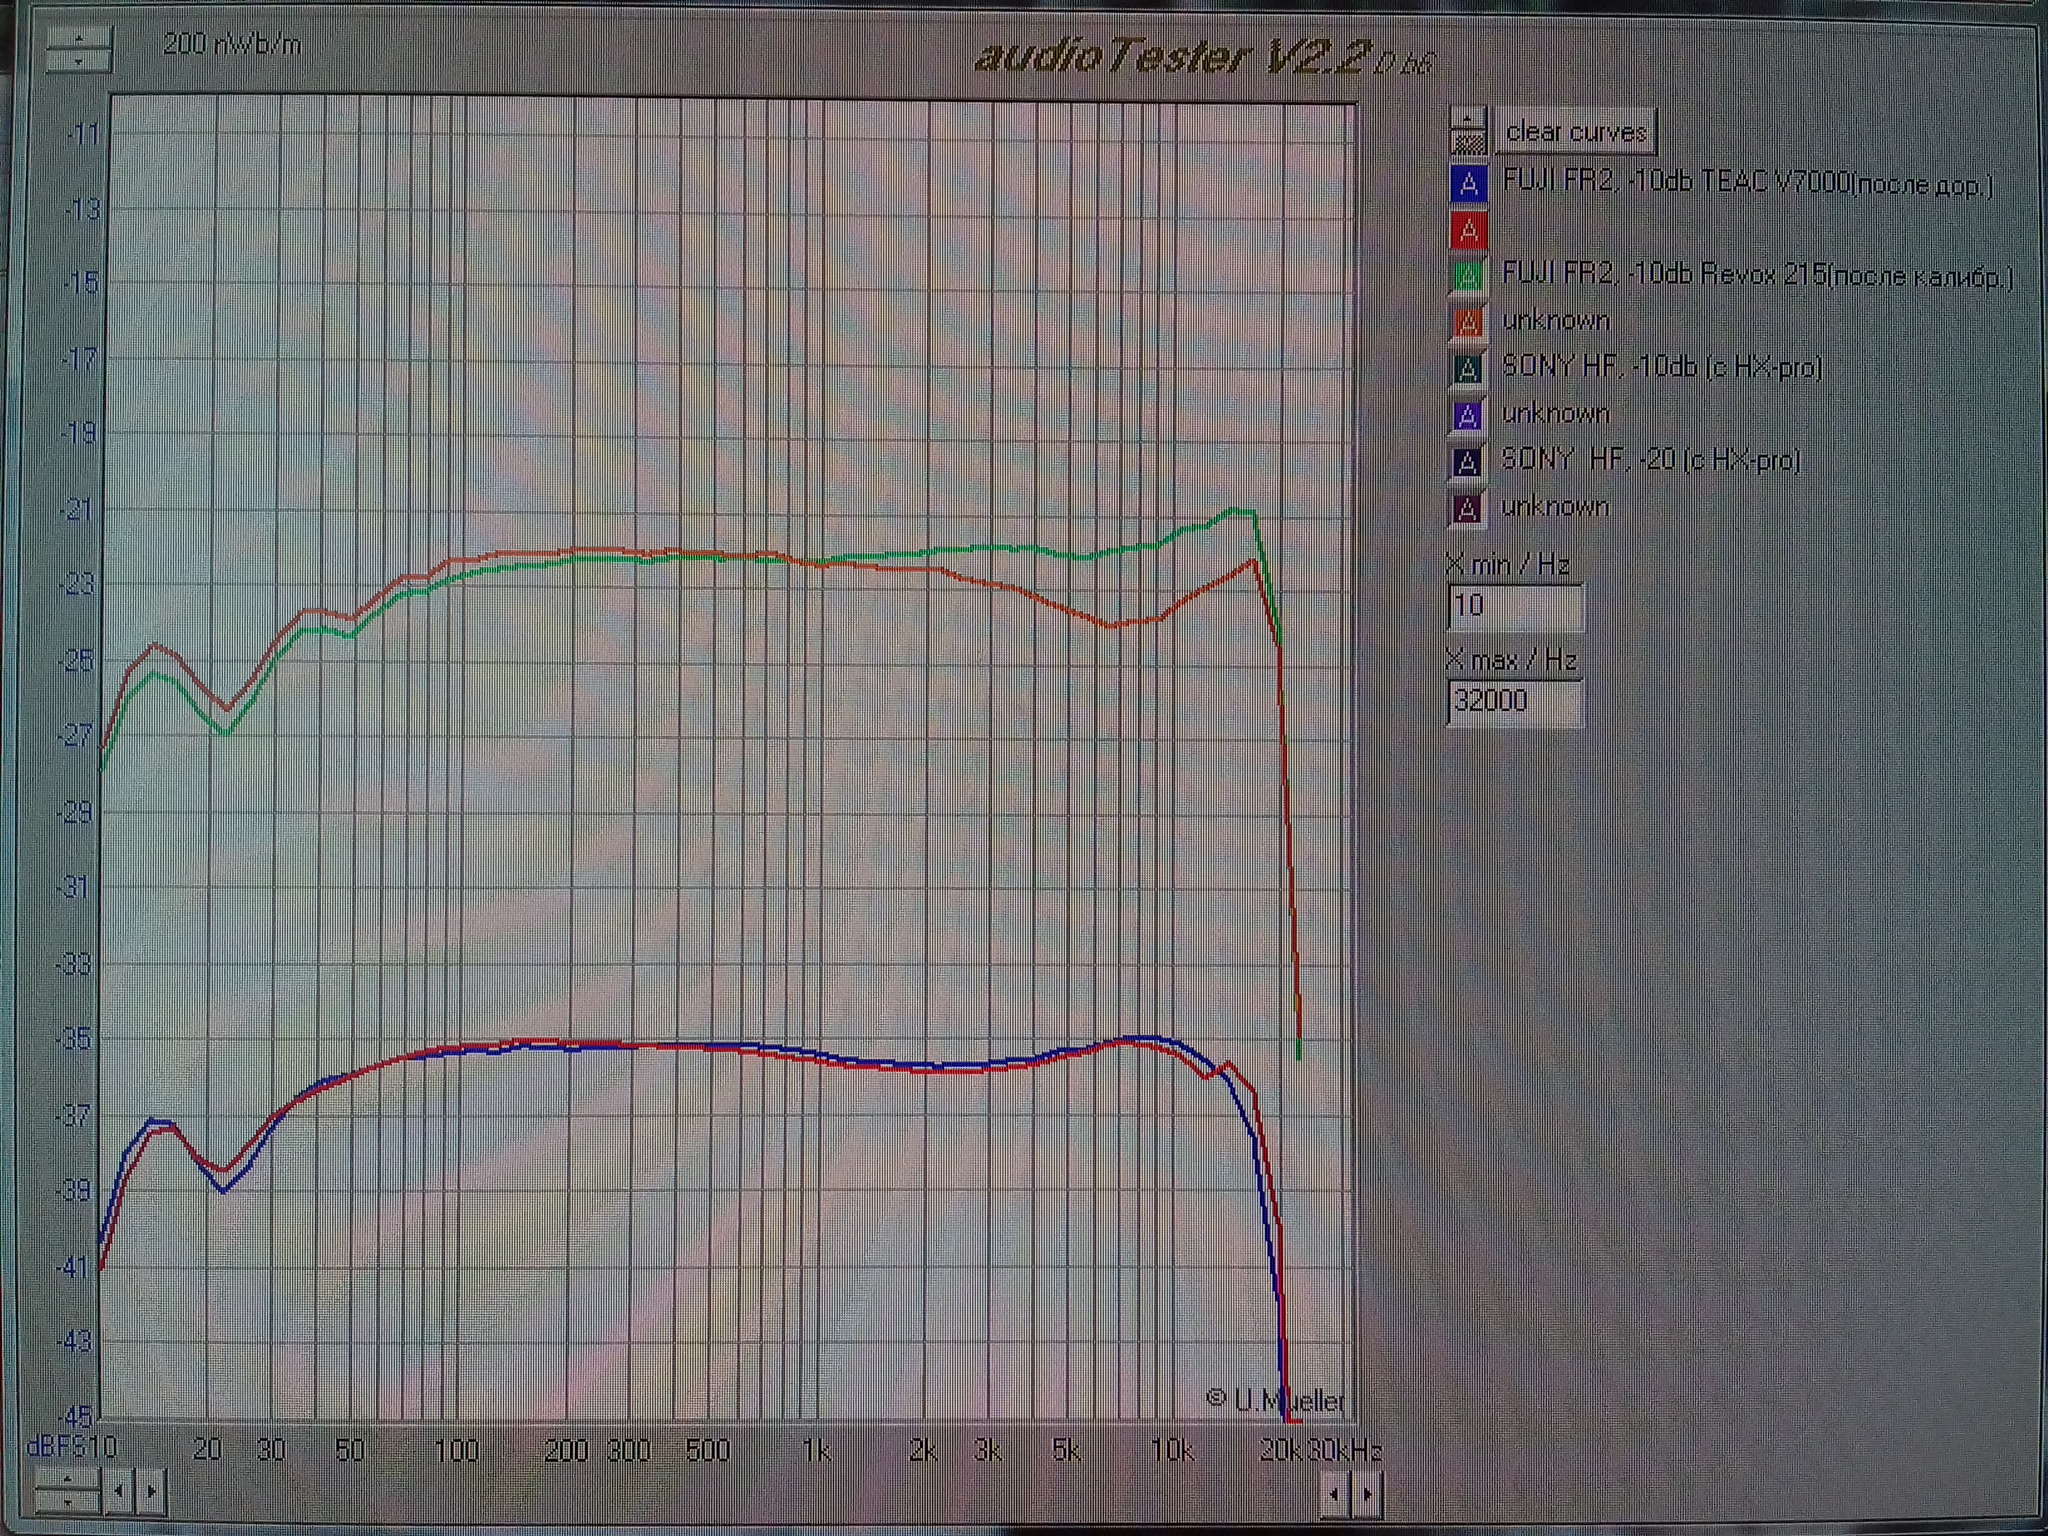This screenshot has width=2048, height=1536.
Task: Click the navy SONY HF -20 curve icon
Action: [x=1468, y=461]
